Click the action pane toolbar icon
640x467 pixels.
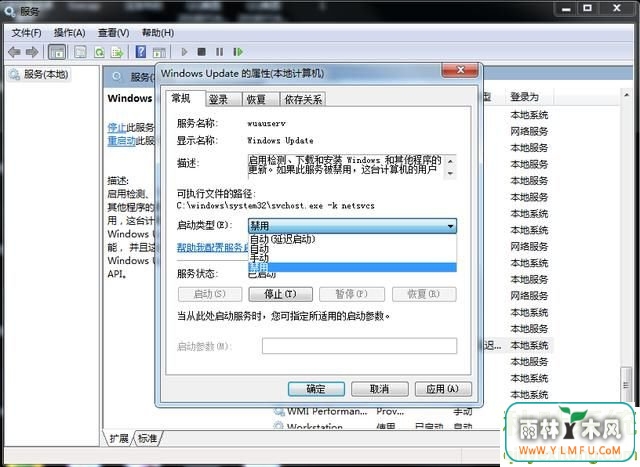(x=159, y=52)
